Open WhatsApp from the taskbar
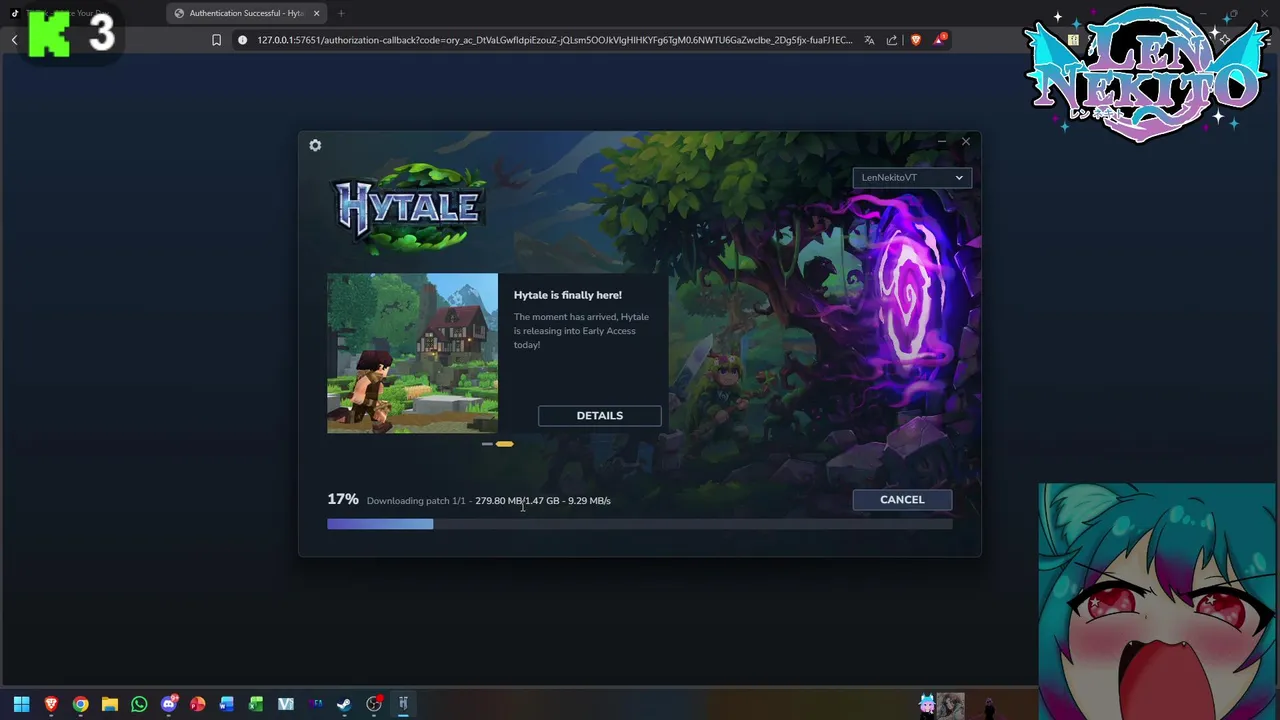1280x720 pixels. pyautogui.click(x=139, y=704)
